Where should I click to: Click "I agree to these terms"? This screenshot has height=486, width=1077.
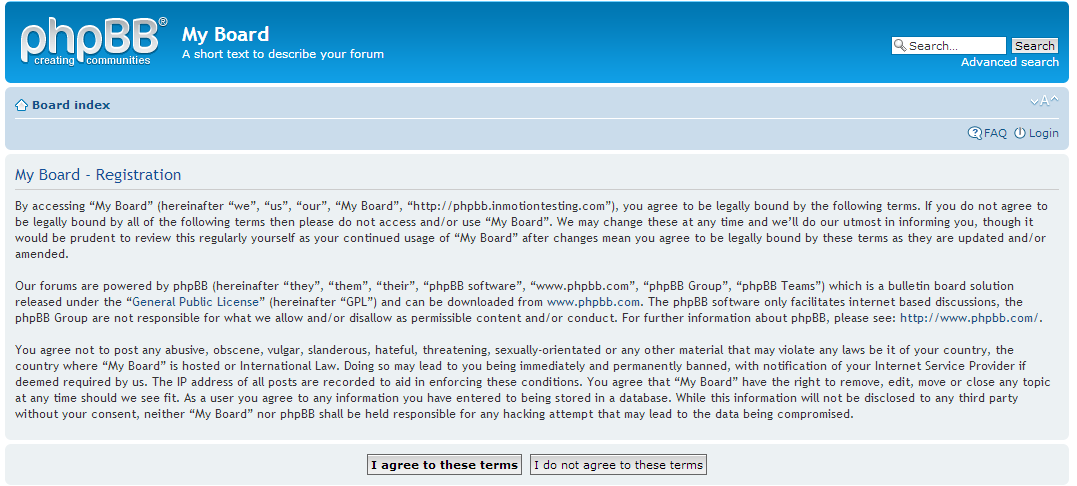point(444,465)
